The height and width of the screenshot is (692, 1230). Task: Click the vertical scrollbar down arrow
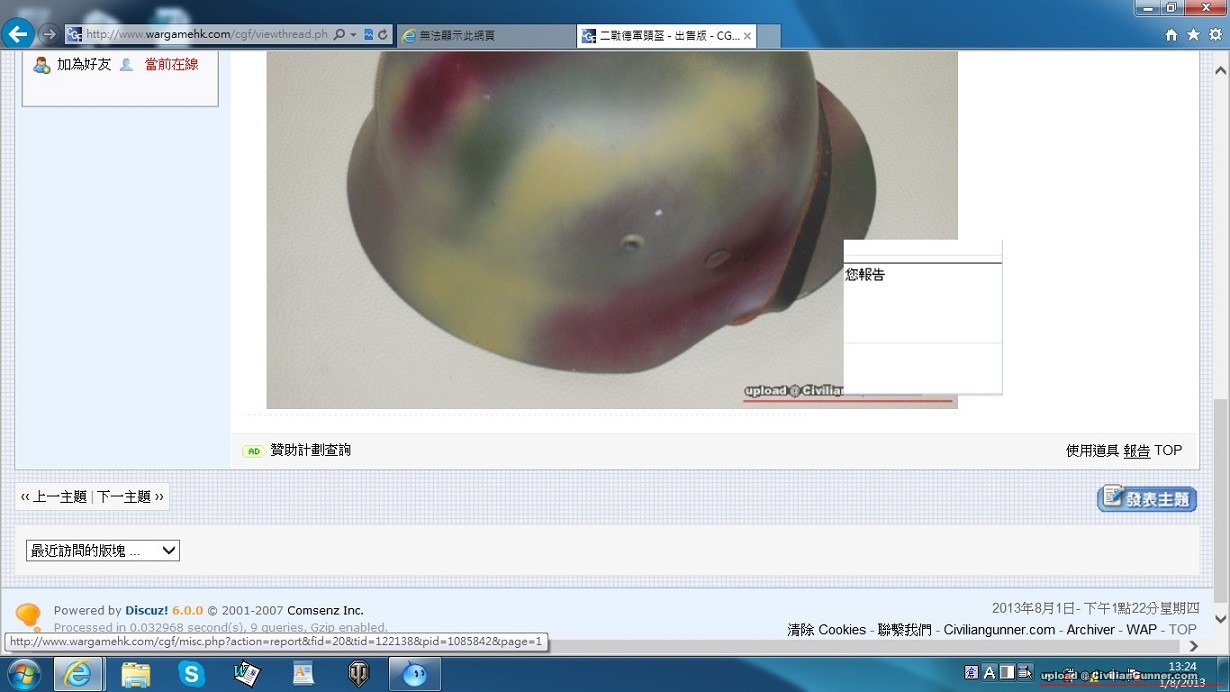pos(1220,619)
